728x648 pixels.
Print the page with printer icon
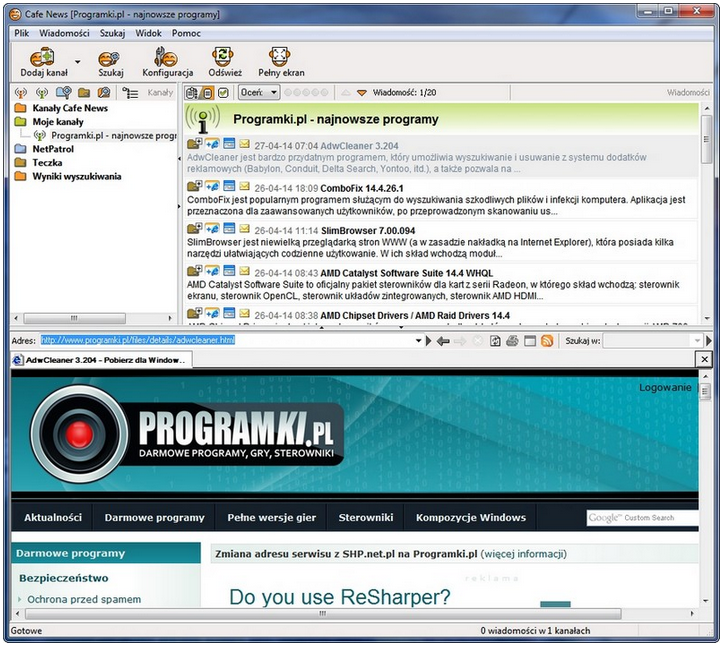[x=512, y=341]
